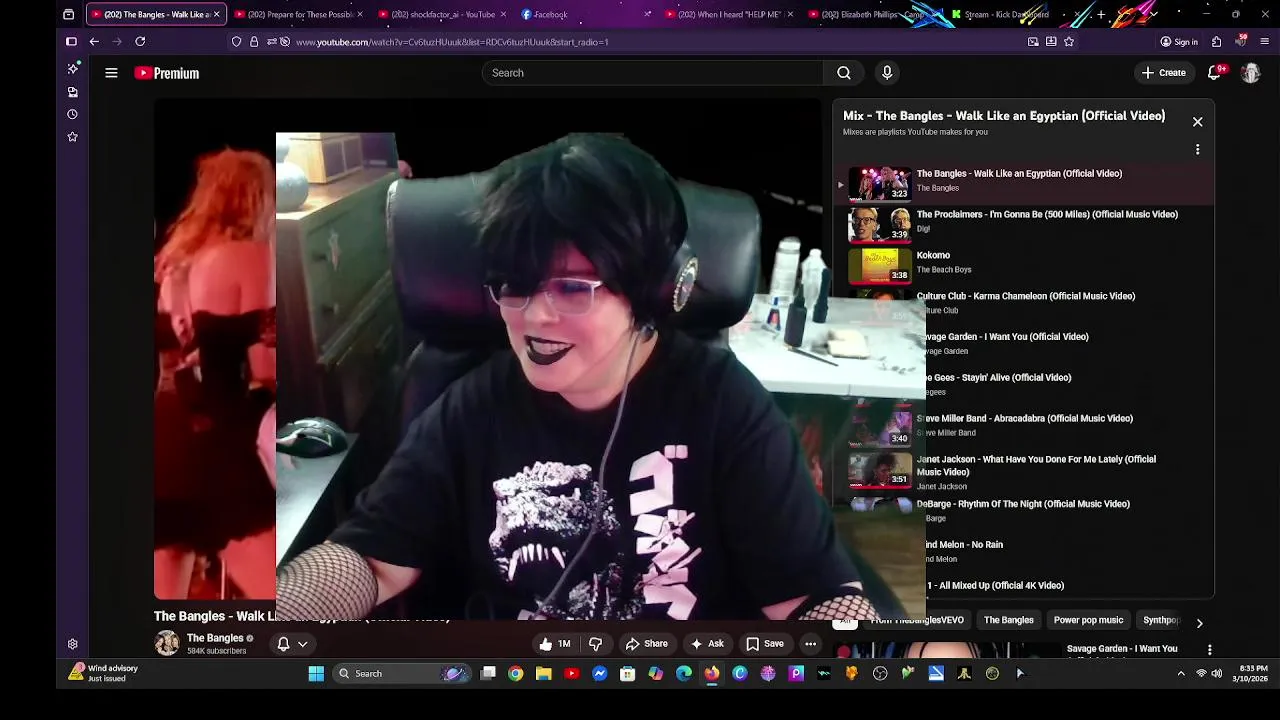The width and height of the screenshot is (1280, 720).
Task: Open more actions ellipsis under the video
Action: [811, 644]
